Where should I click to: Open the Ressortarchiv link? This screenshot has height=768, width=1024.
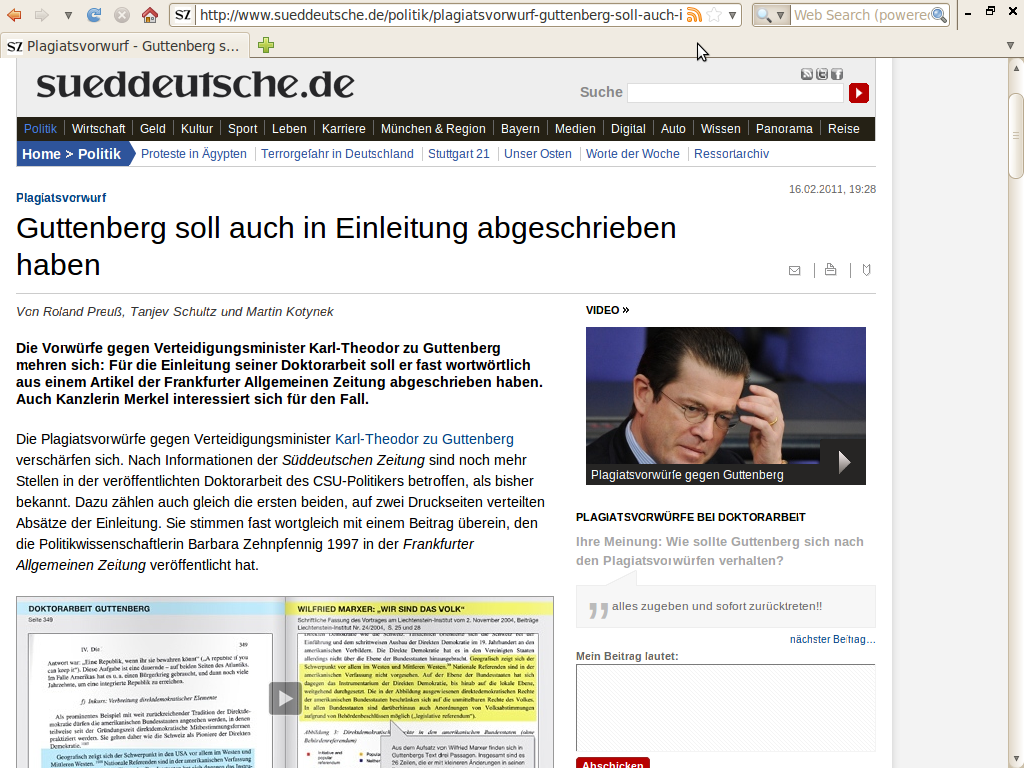pos(731,154)
